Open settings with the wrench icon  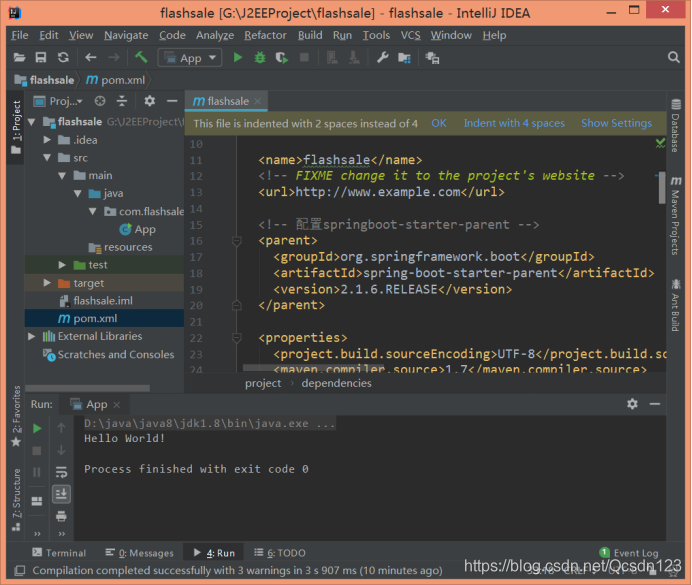382,57
